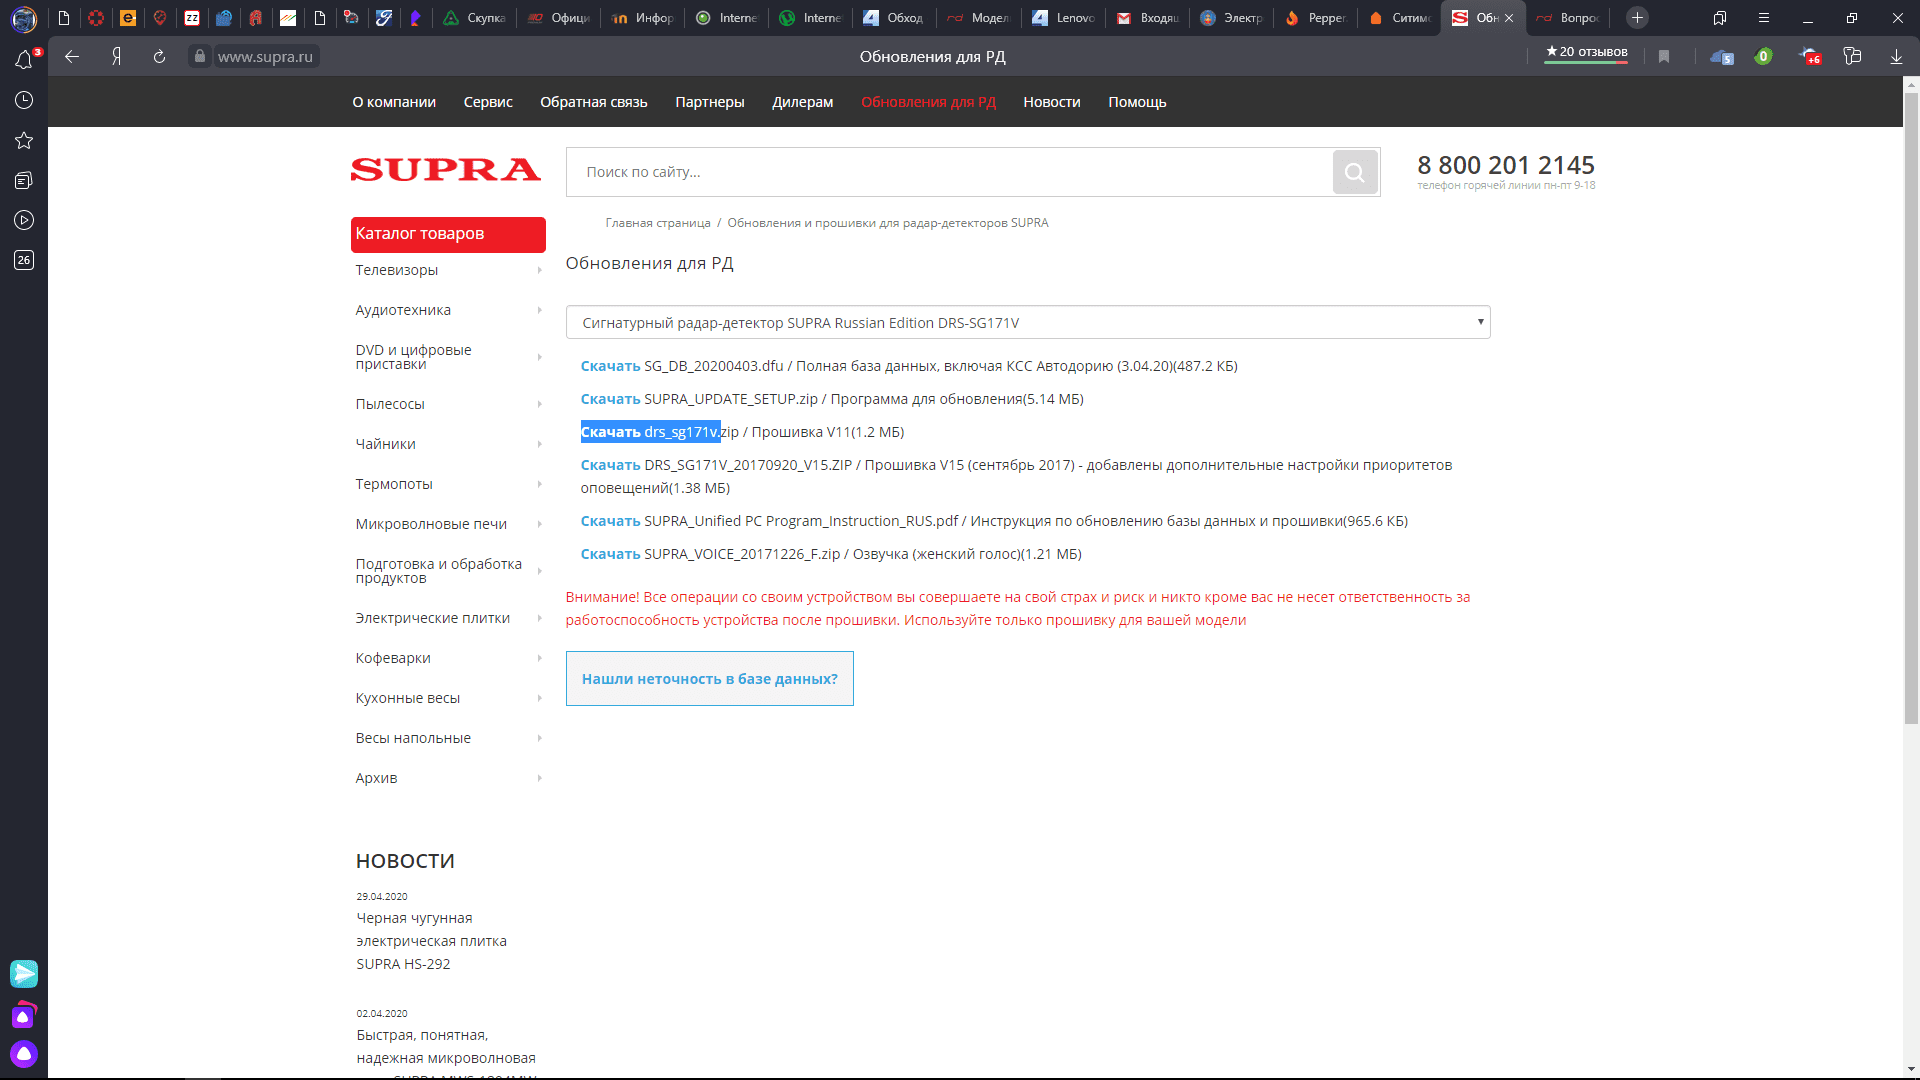The image size is (1920, 1080).
Task: Click the site search magnifier button
Action: tap(1355, 172)
